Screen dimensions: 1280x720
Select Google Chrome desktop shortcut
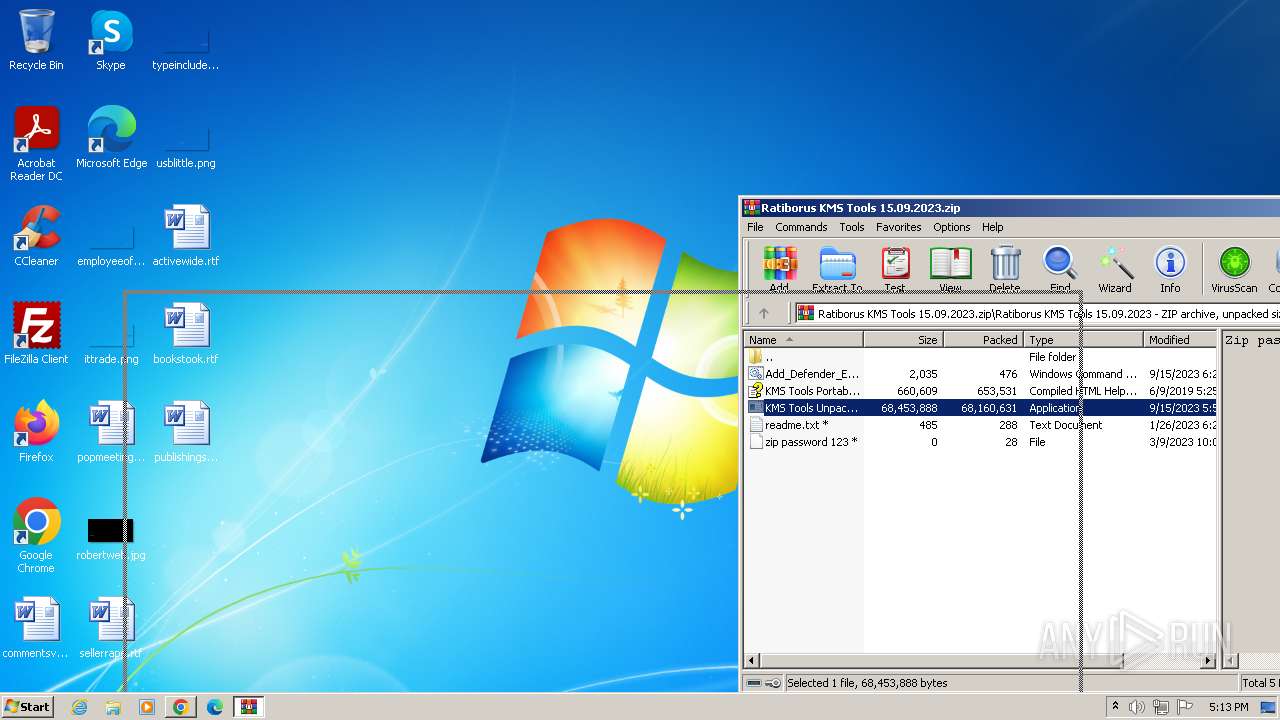point(36,536)
